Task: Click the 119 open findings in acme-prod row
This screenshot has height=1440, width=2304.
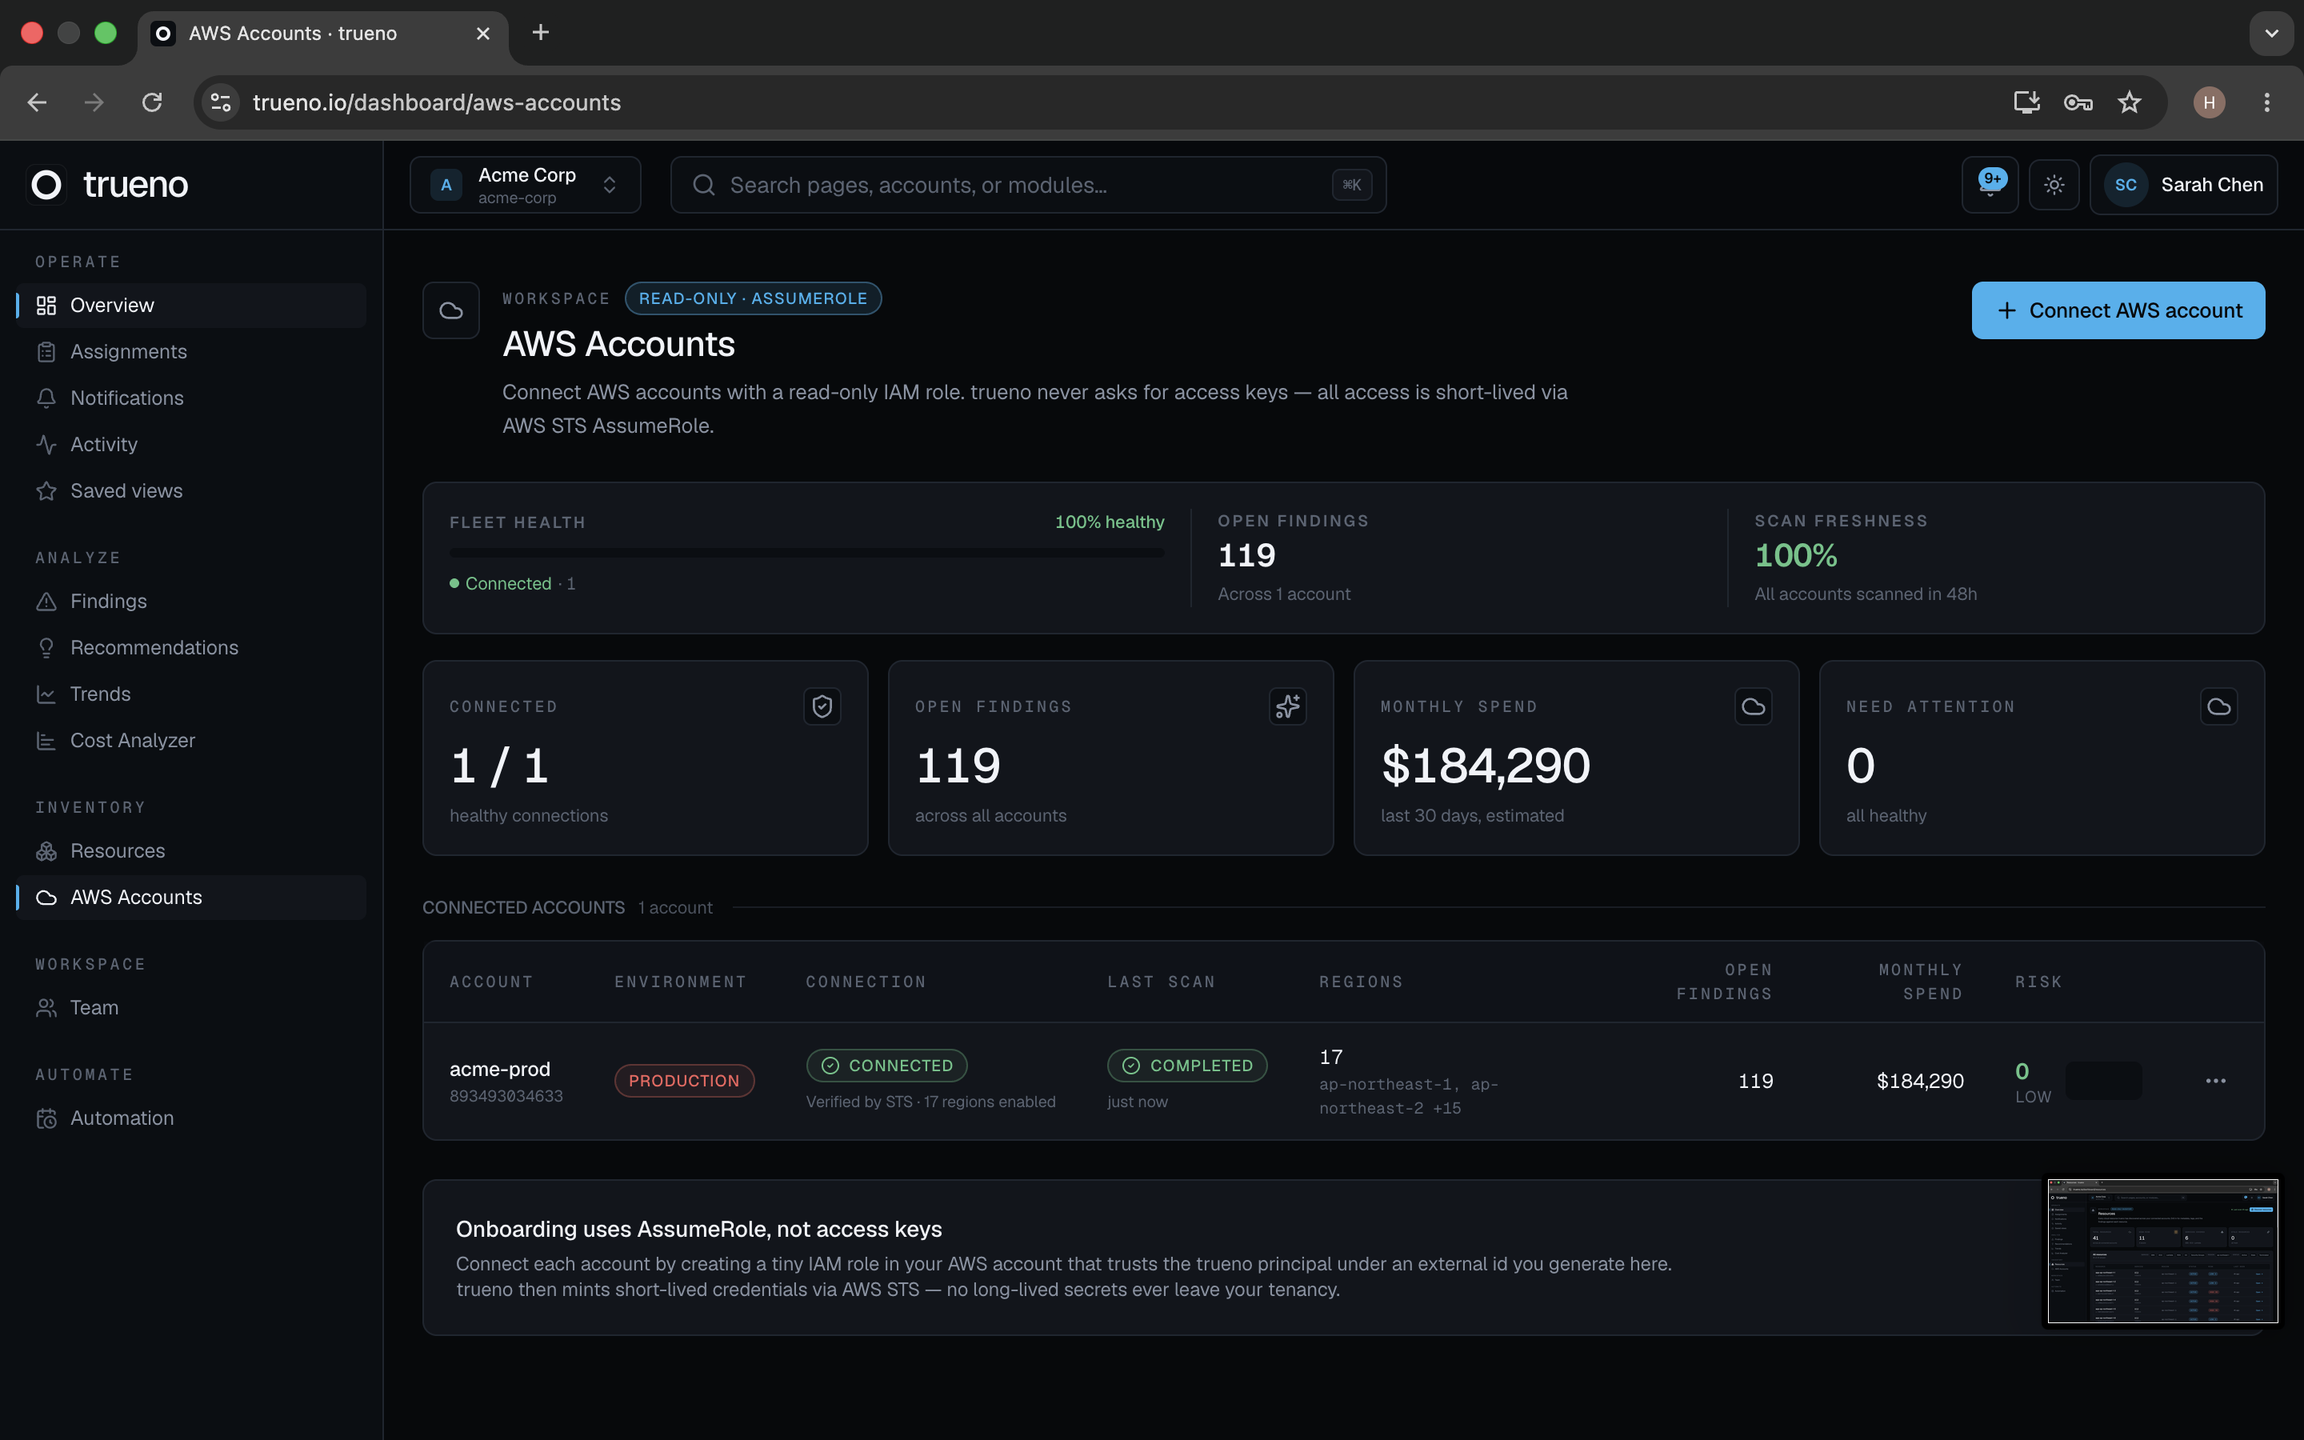Action: click(x=1755, y=1081)
